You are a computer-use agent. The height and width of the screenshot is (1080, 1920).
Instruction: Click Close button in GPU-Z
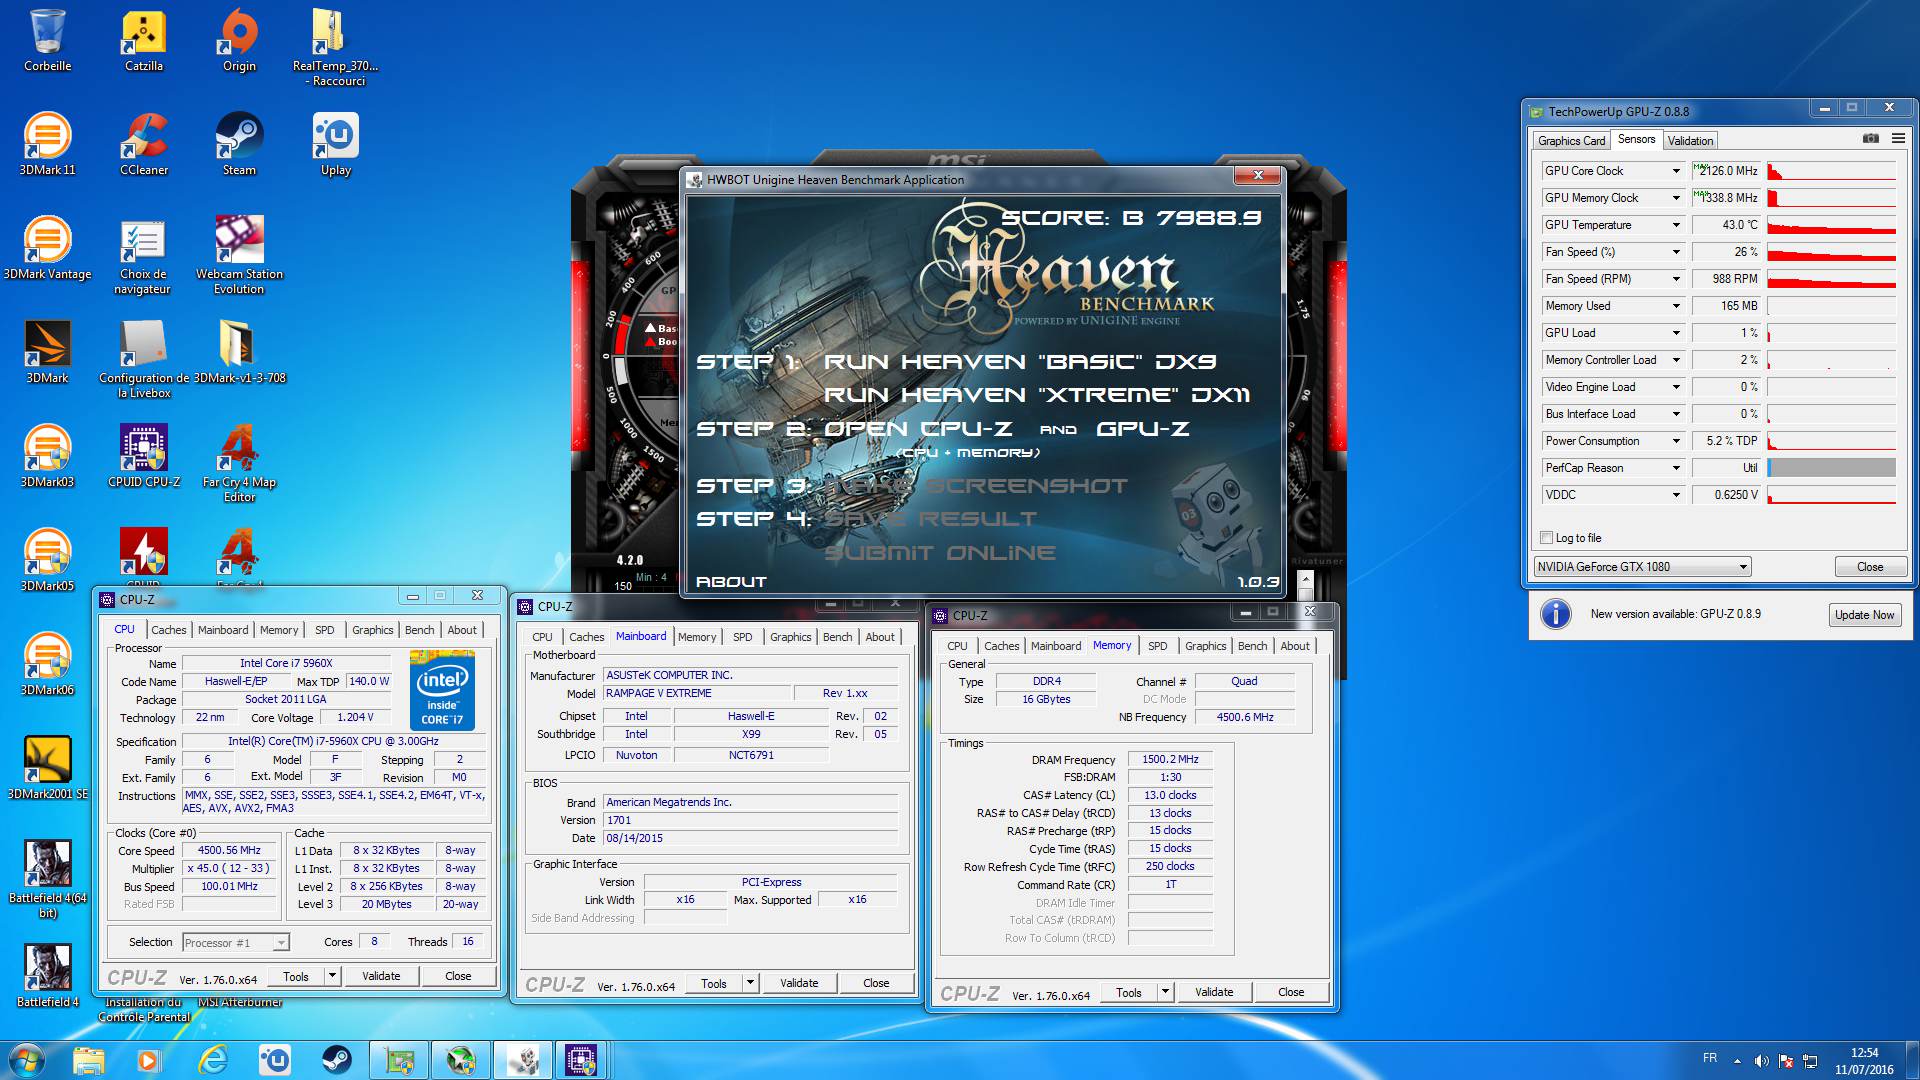pos(1869,567)
